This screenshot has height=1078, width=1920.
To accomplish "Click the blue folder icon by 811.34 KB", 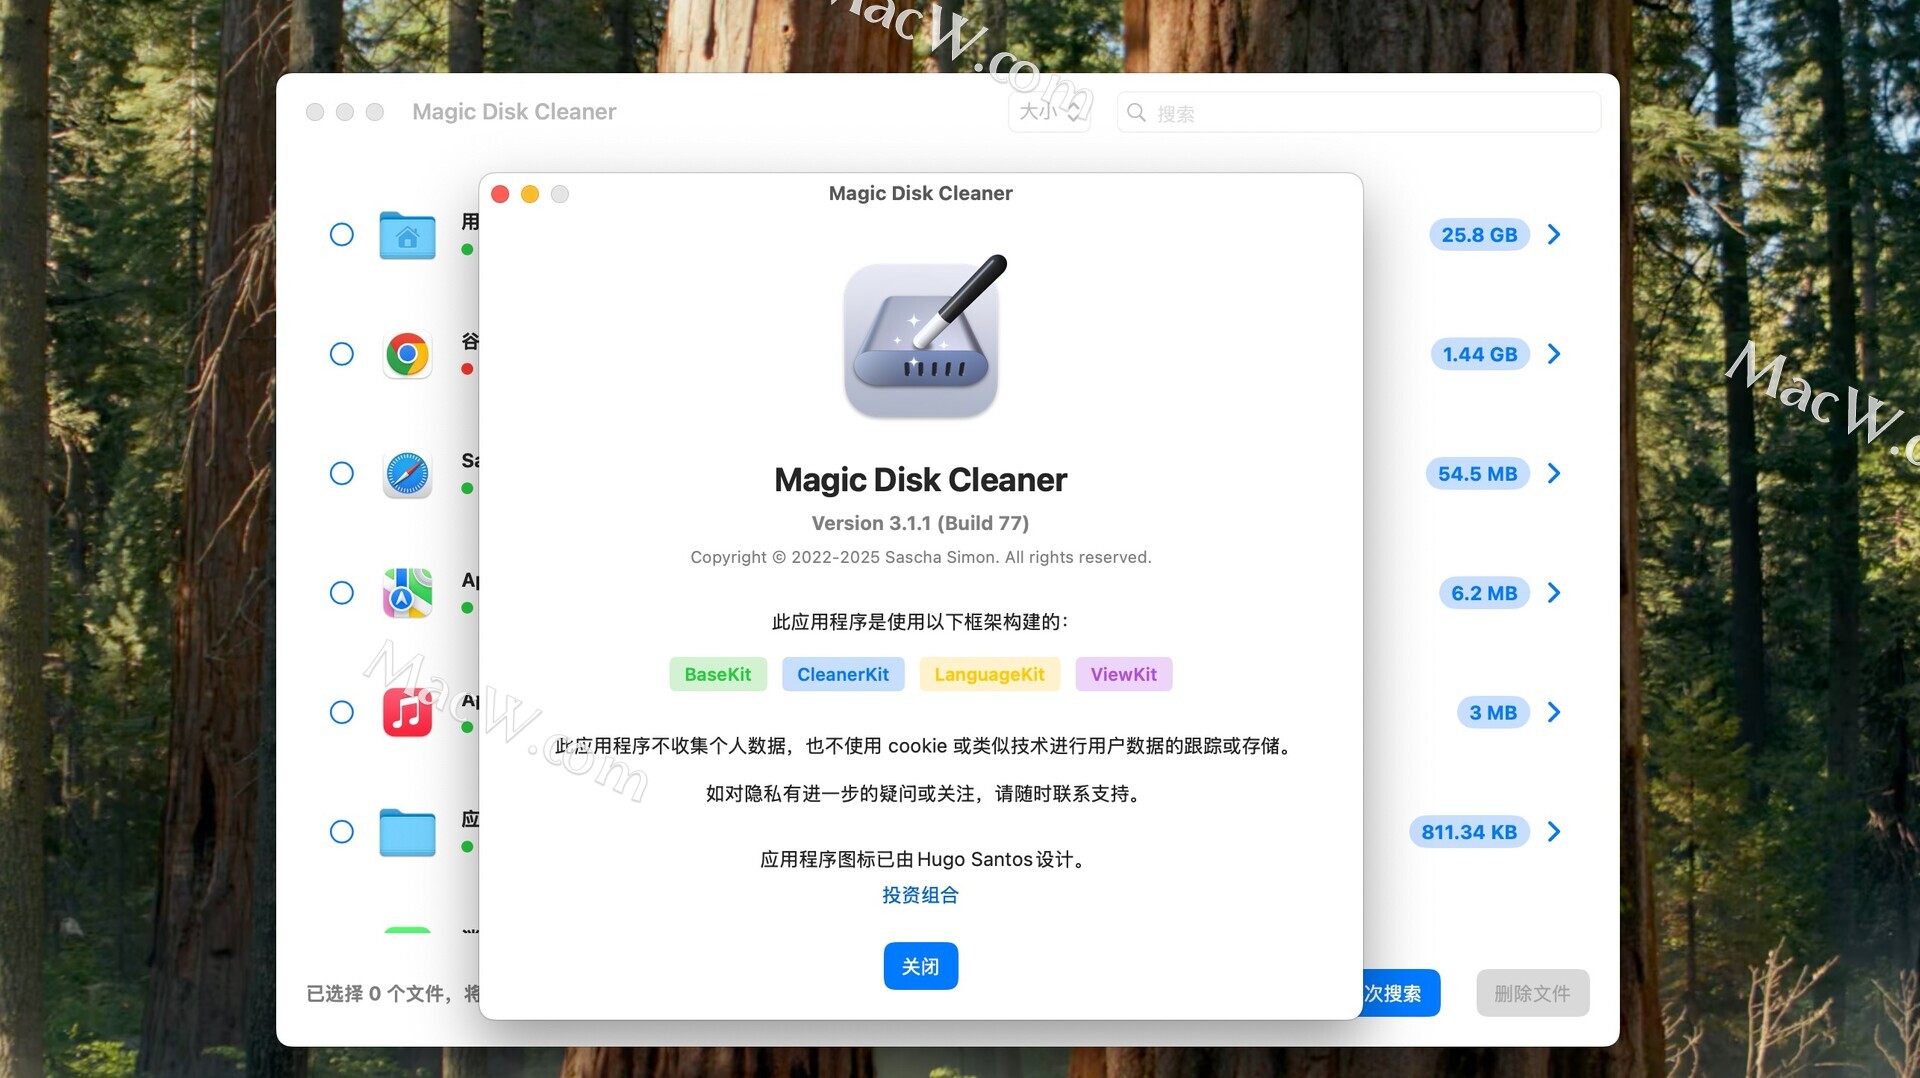I will click(x=407, y=832).
